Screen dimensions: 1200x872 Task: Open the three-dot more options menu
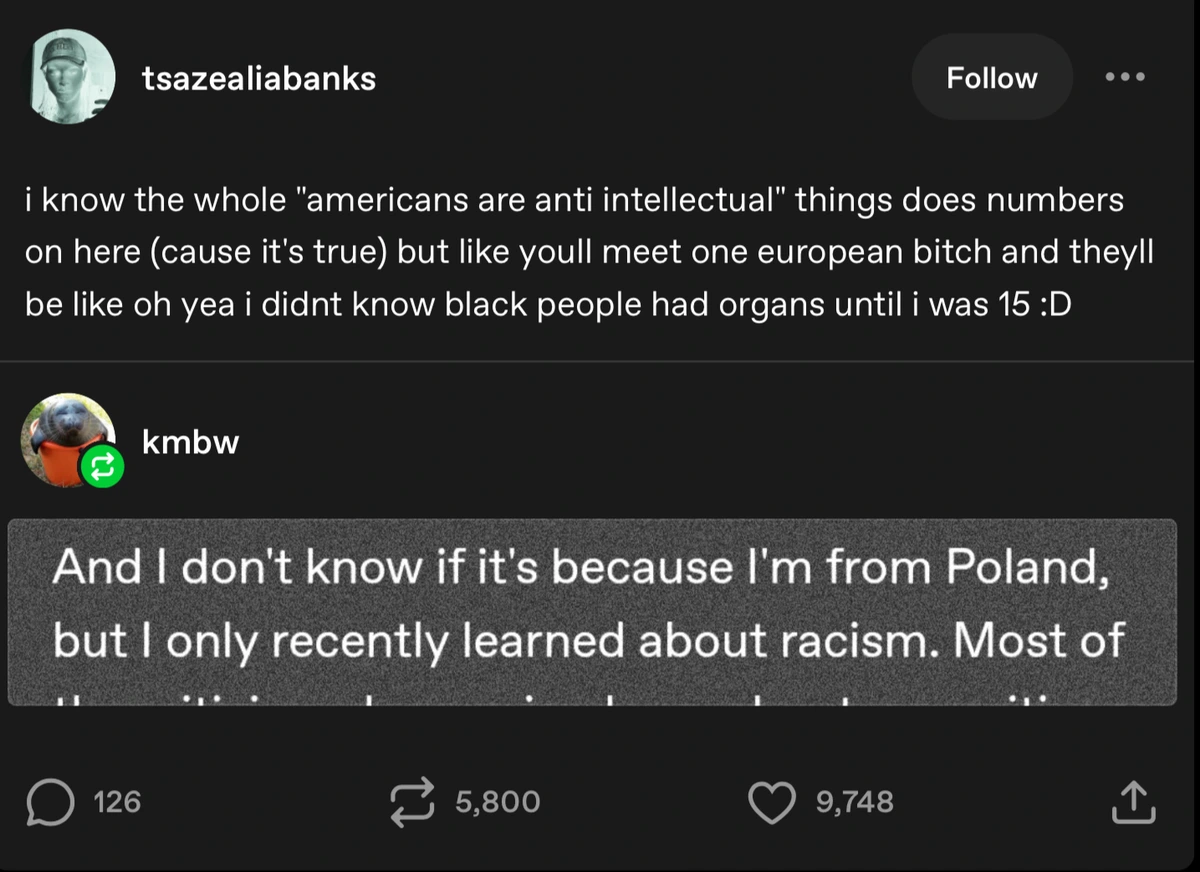[x=1126, y=77]
